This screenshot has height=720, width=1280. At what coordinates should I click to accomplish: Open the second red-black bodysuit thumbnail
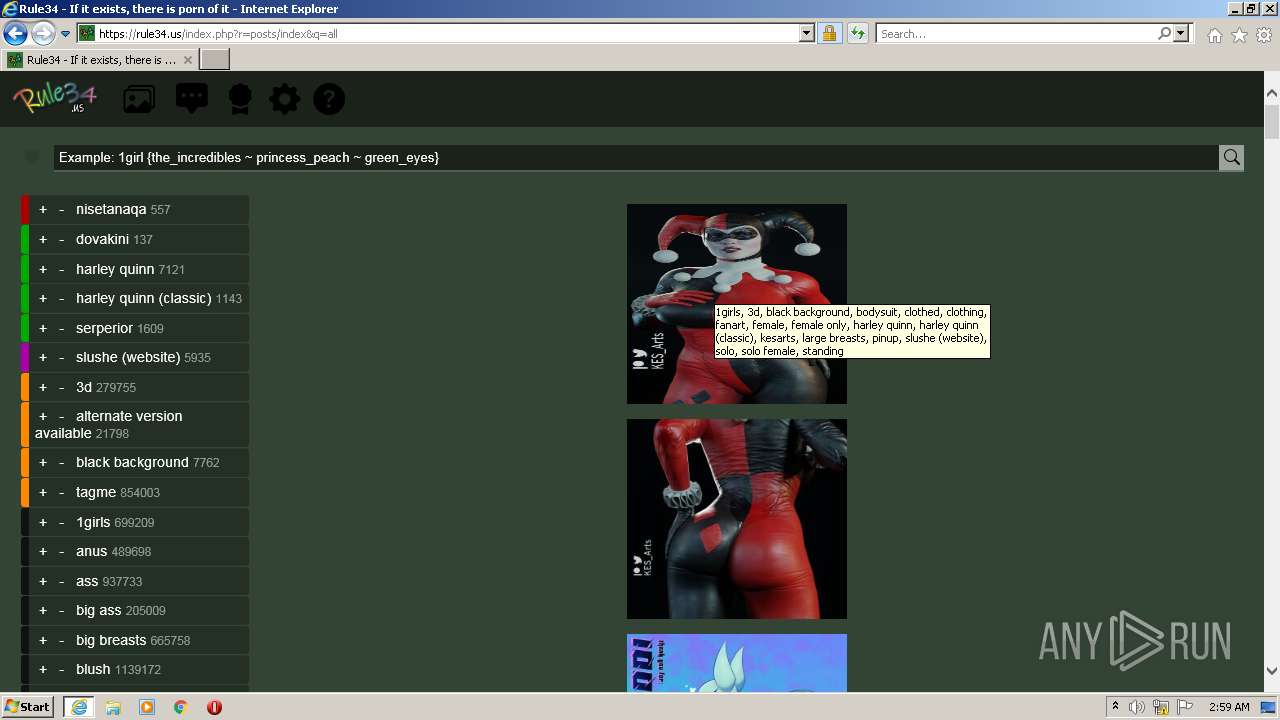click(x=737, y=519)
